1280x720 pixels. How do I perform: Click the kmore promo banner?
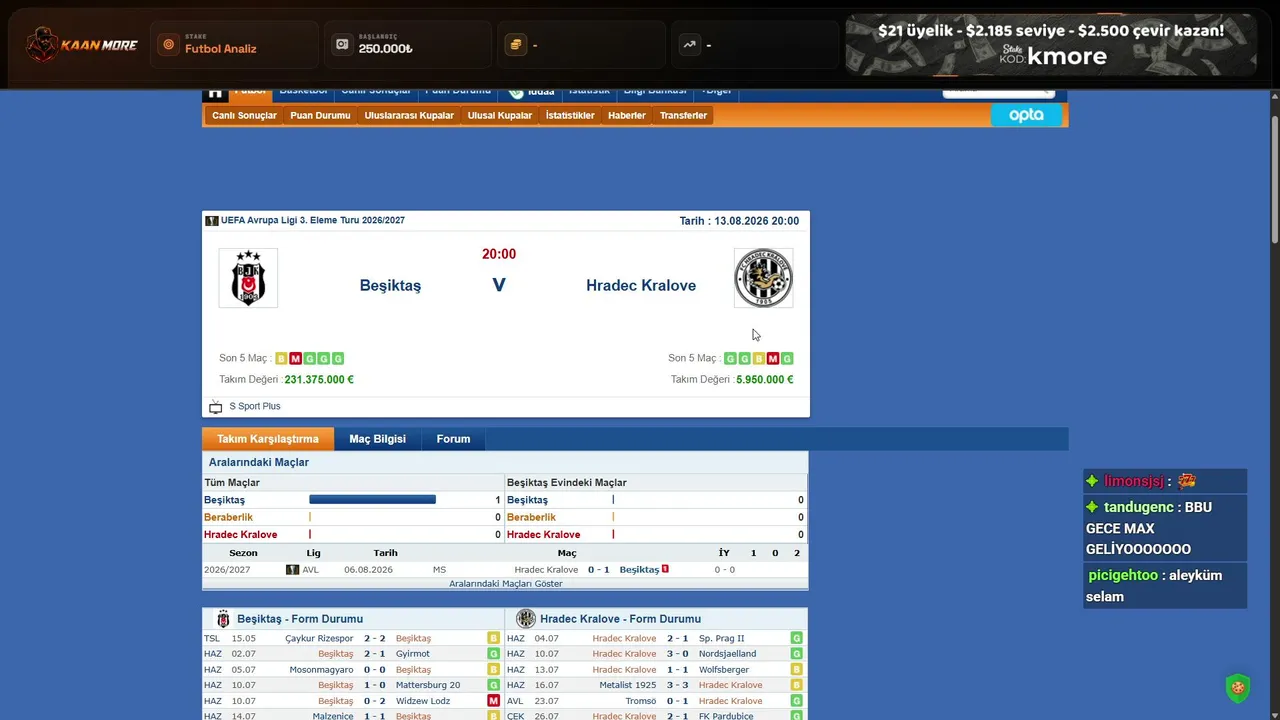(1051, 45)
